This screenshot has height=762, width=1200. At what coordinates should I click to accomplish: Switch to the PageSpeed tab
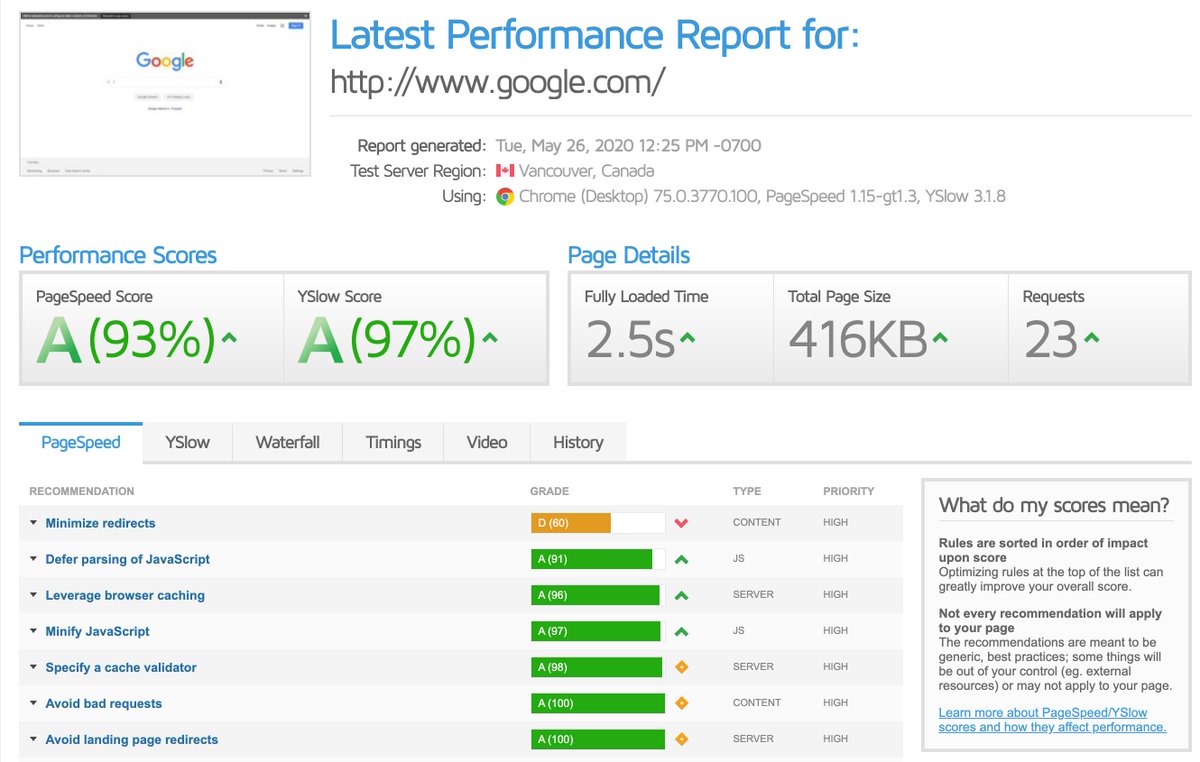click(81, 442)
